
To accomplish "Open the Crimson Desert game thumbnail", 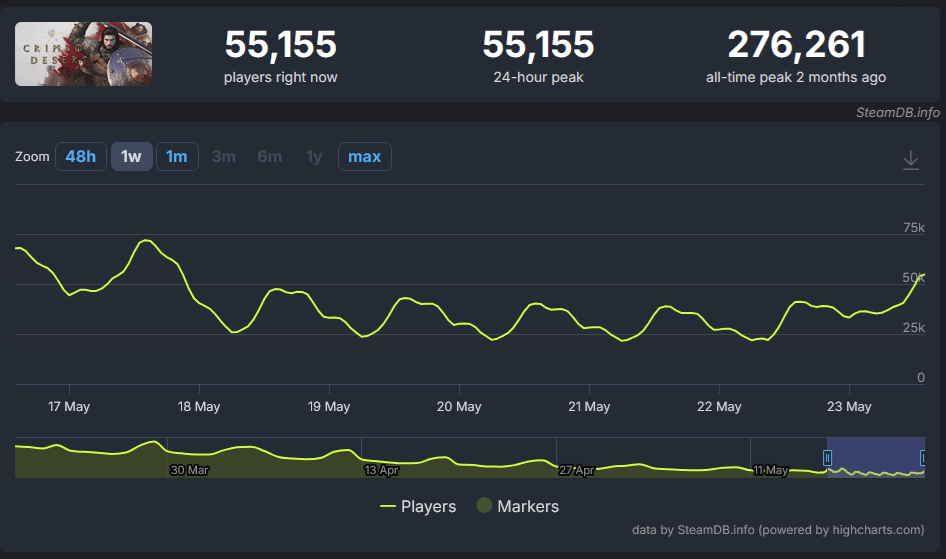I will click(83, 54).
